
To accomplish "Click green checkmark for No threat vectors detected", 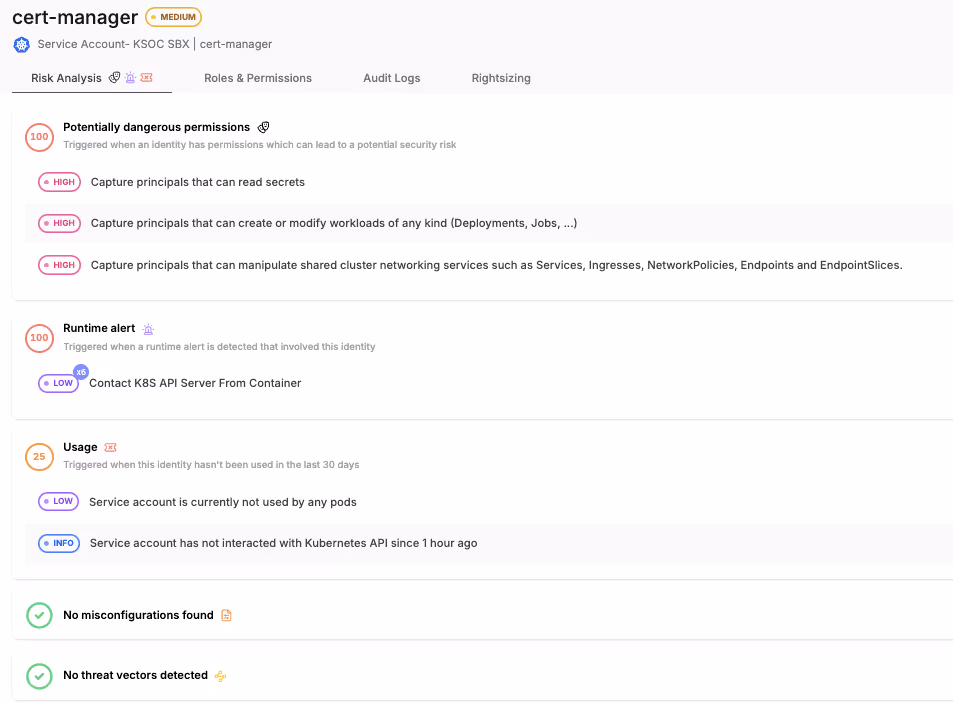I will (40, 676).
